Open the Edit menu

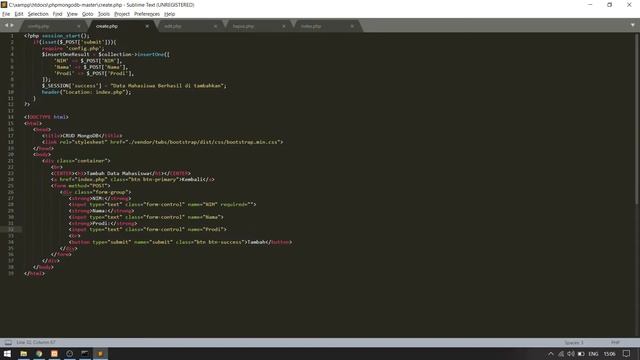19,14
